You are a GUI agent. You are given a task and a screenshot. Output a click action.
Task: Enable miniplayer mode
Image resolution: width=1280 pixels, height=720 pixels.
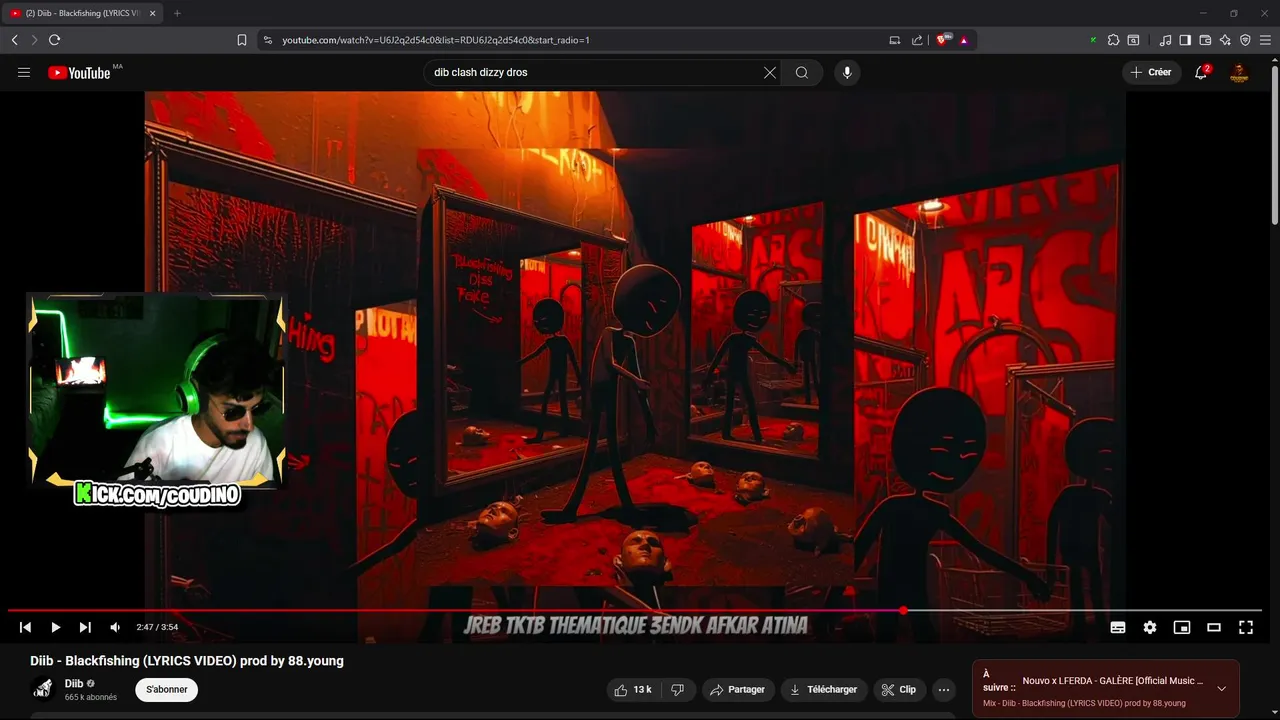coord(1182,627)
